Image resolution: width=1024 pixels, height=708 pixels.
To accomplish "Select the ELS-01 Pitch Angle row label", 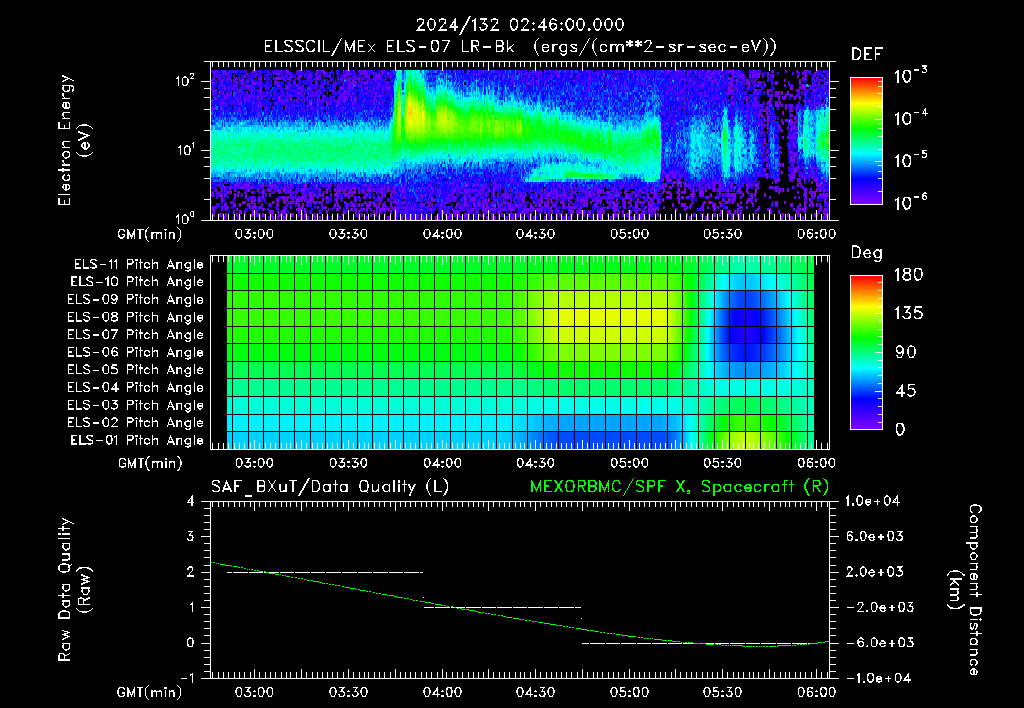I will [x=137, y=440].
